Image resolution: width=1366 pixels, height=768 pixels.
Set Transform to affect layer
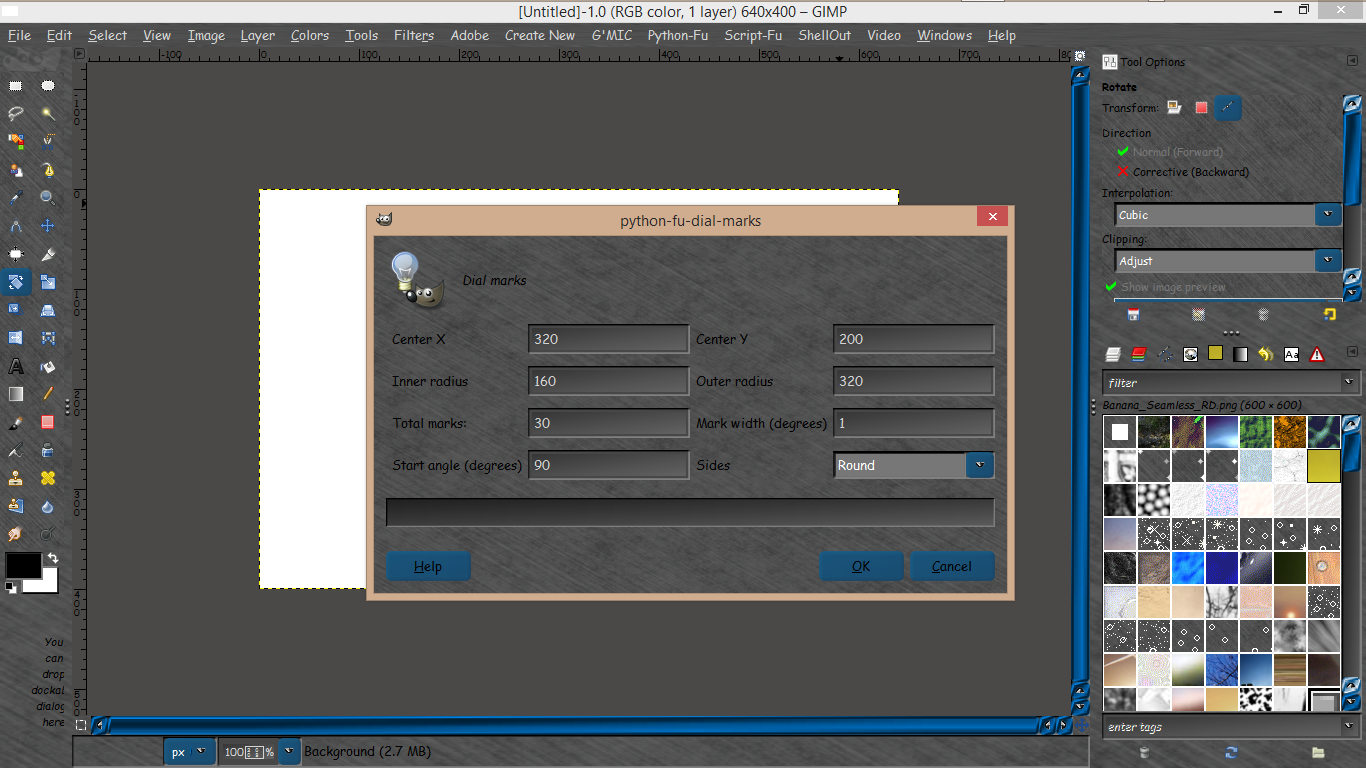[1174, 108]
